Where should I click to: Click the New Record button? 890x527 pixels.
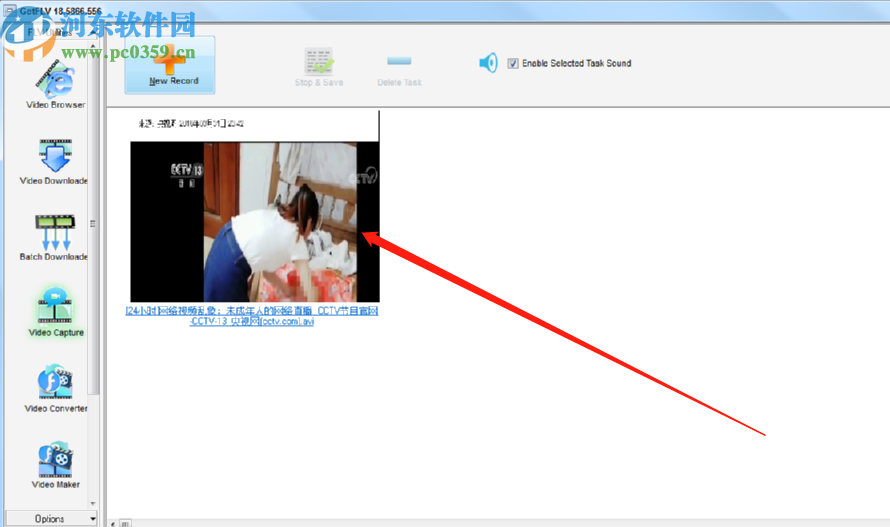(x=170, y=65)
